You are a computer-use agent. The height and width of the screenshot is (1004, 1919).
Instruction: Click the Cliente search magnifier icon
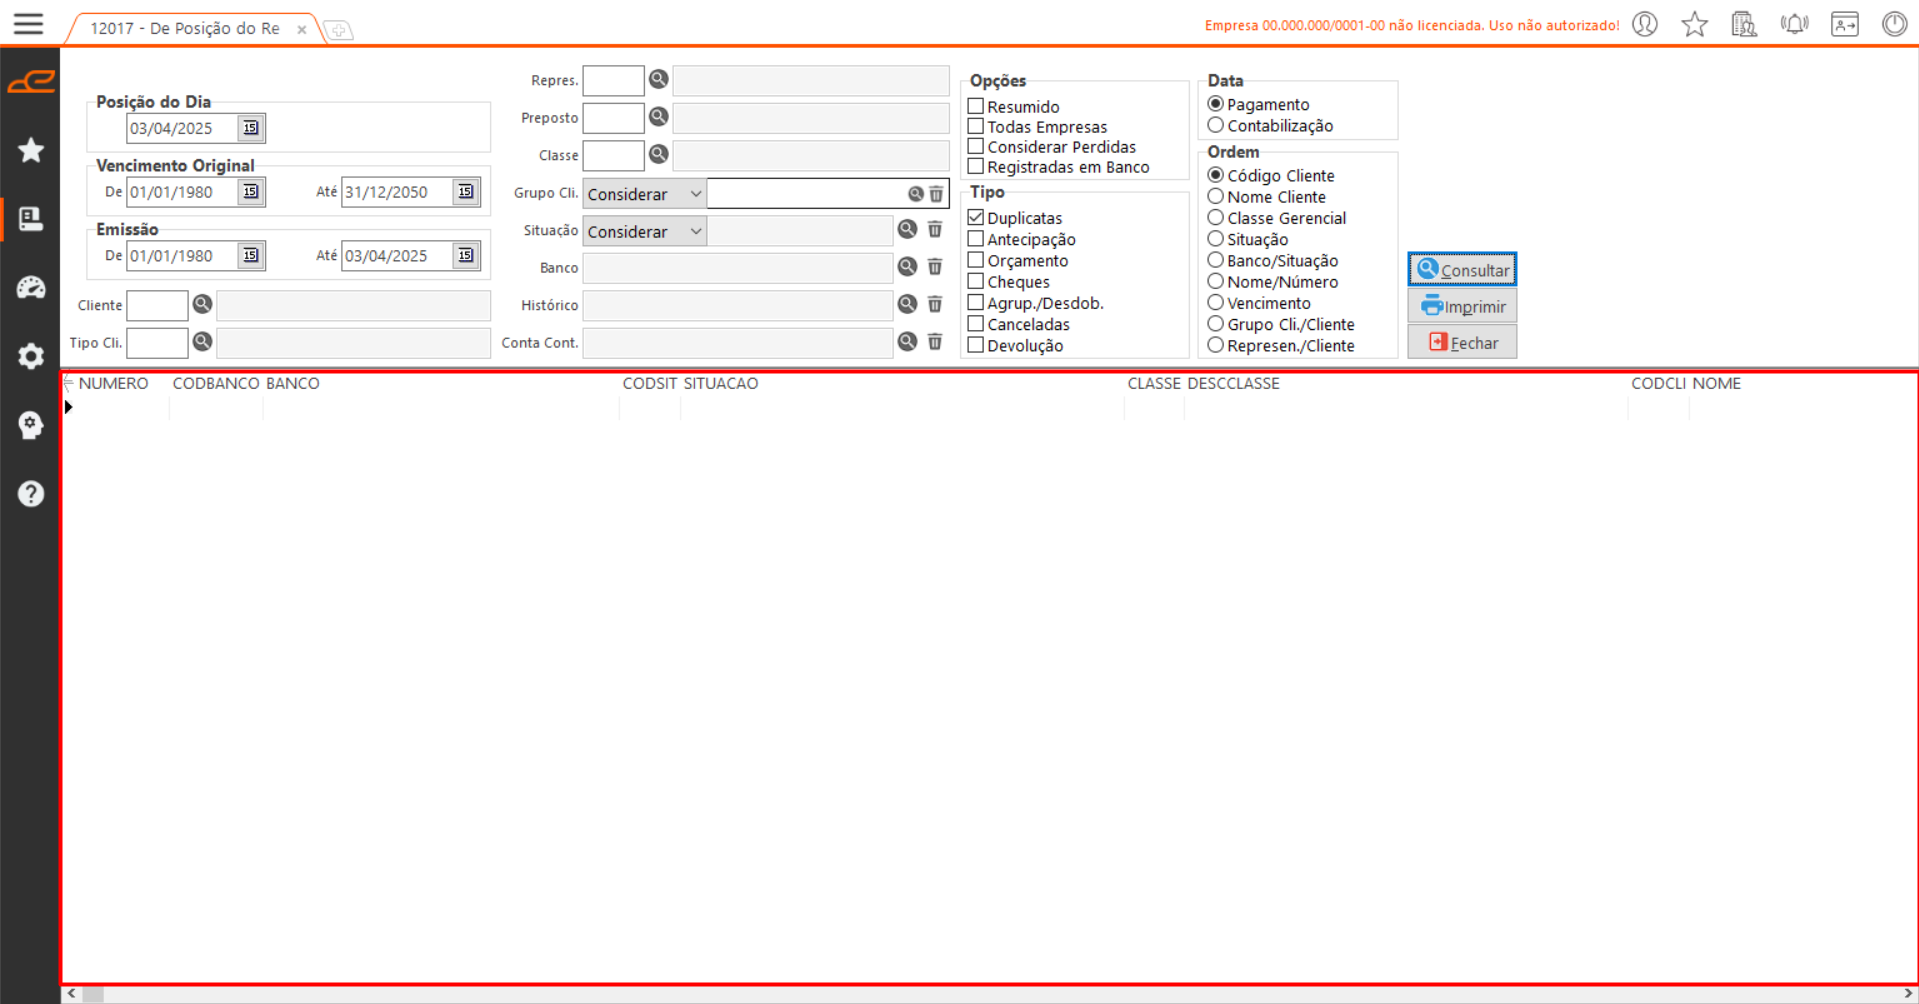202,305
